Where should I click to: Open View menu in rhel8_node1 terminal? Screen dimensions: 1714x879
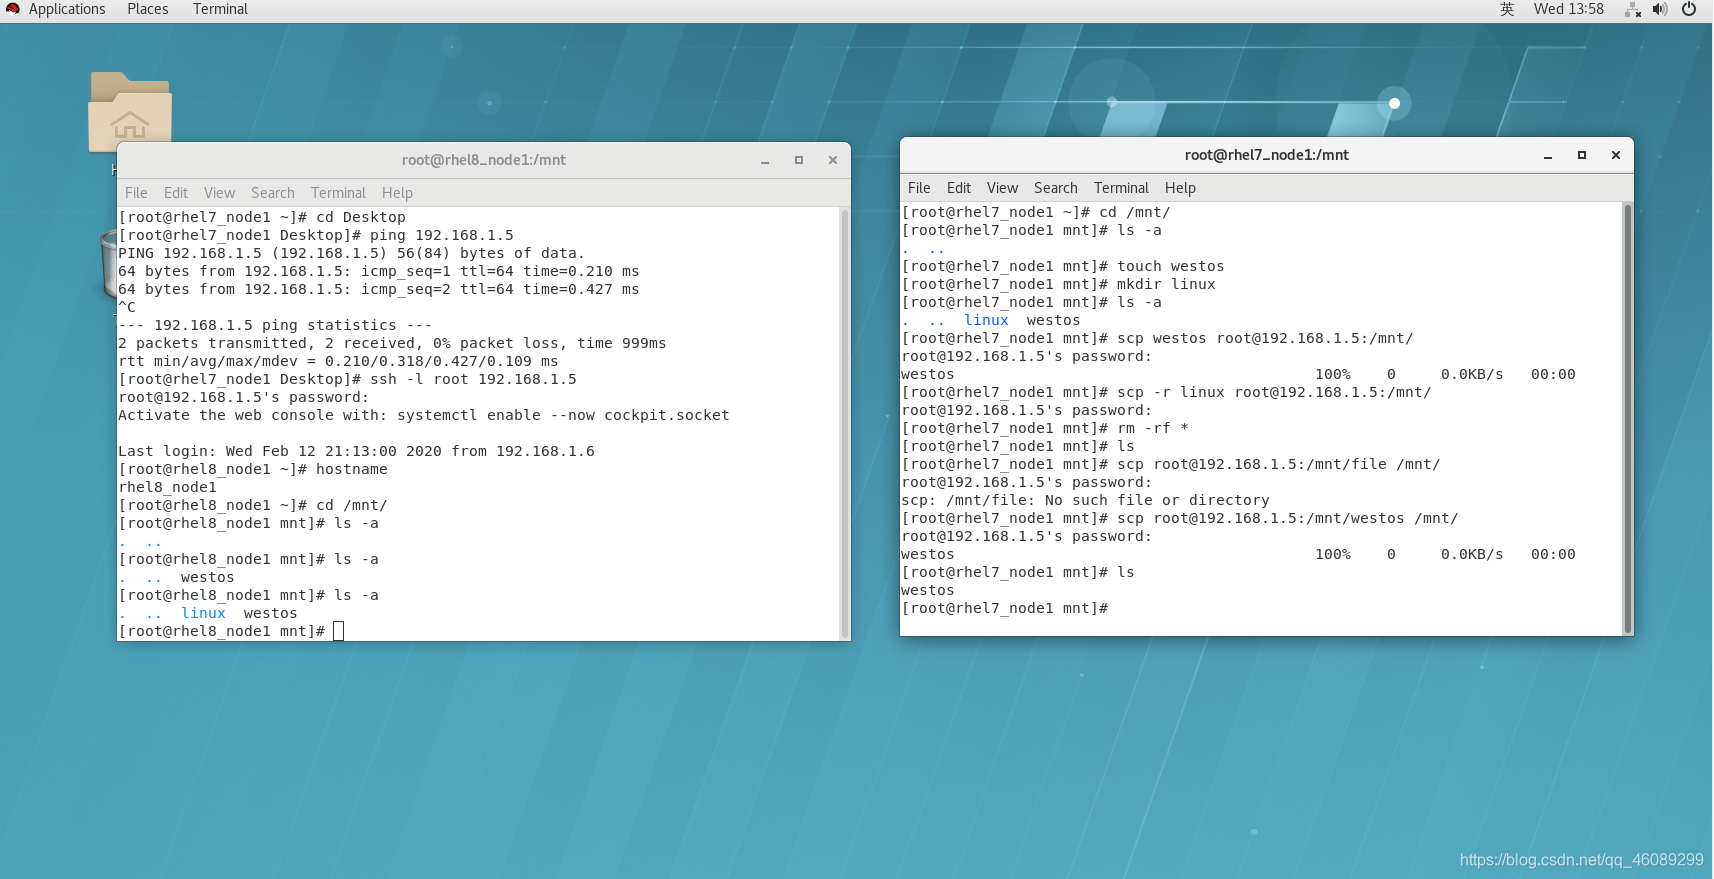click(219, 193)
